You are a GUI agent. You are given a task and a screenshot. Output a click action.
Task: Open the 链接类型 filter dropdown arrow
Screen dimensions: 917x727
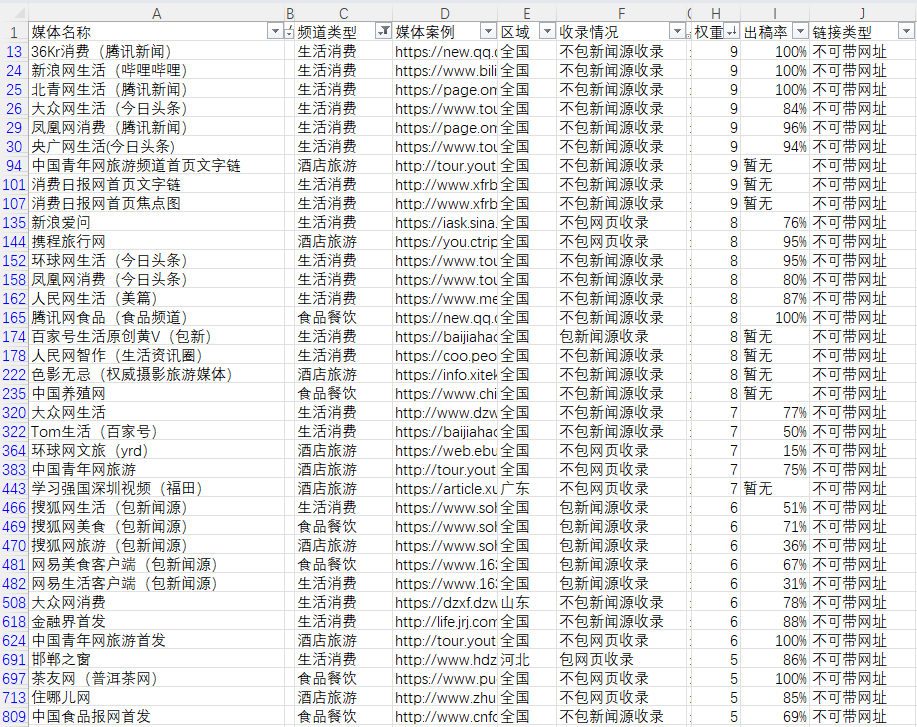point(905,32)
